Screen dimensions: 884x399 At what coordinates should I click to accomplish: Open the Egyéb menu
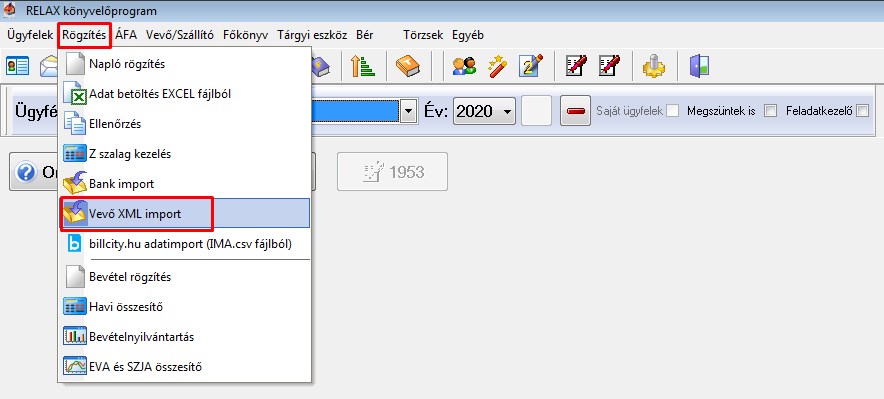pos(467,35)
